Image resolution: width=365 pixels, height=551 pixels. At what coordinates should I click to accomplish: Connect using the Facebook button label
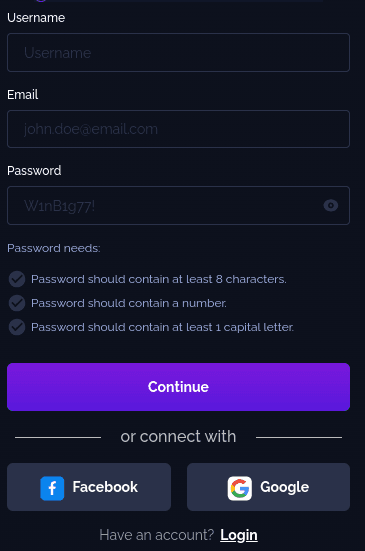click(105, 487)
